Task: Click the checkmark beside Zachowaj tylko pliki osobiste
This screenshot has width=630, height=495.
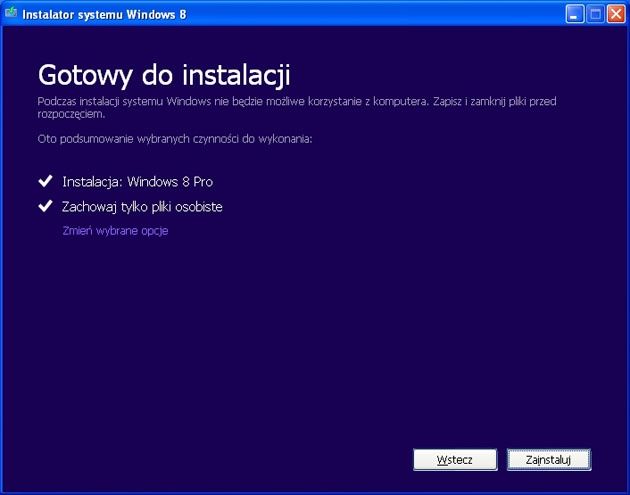Action: 45,206
